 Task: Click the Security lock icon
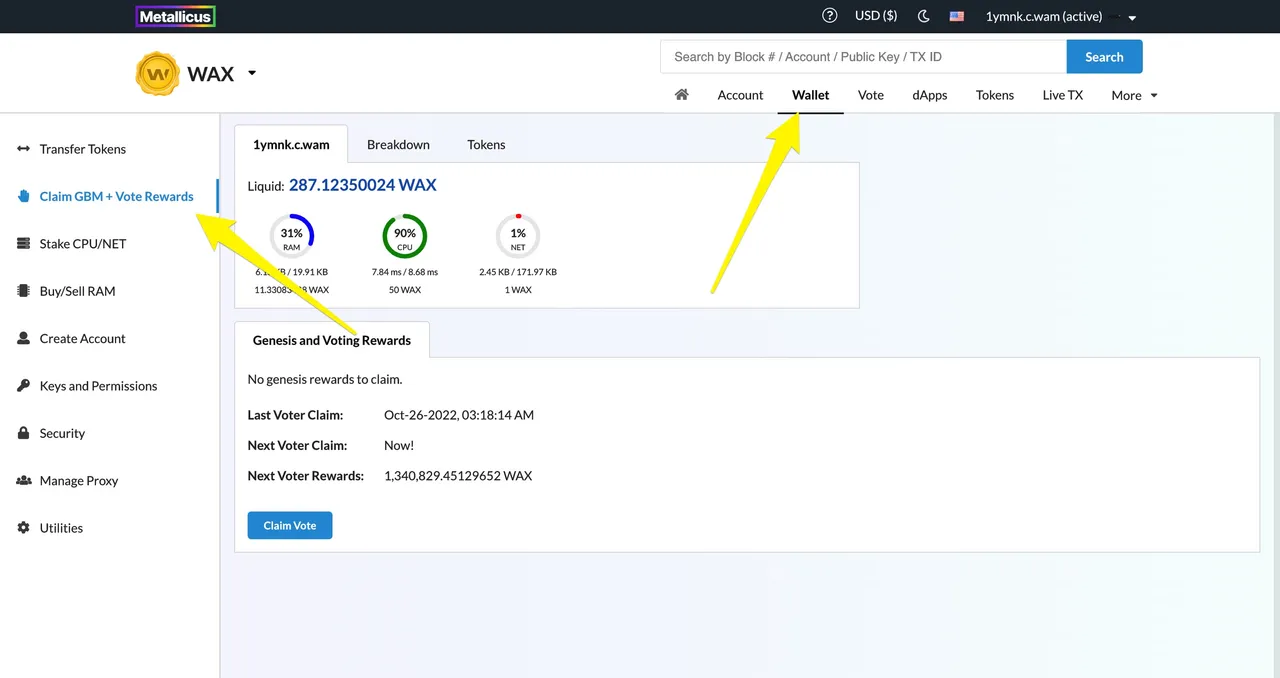(x=24, y=433)
